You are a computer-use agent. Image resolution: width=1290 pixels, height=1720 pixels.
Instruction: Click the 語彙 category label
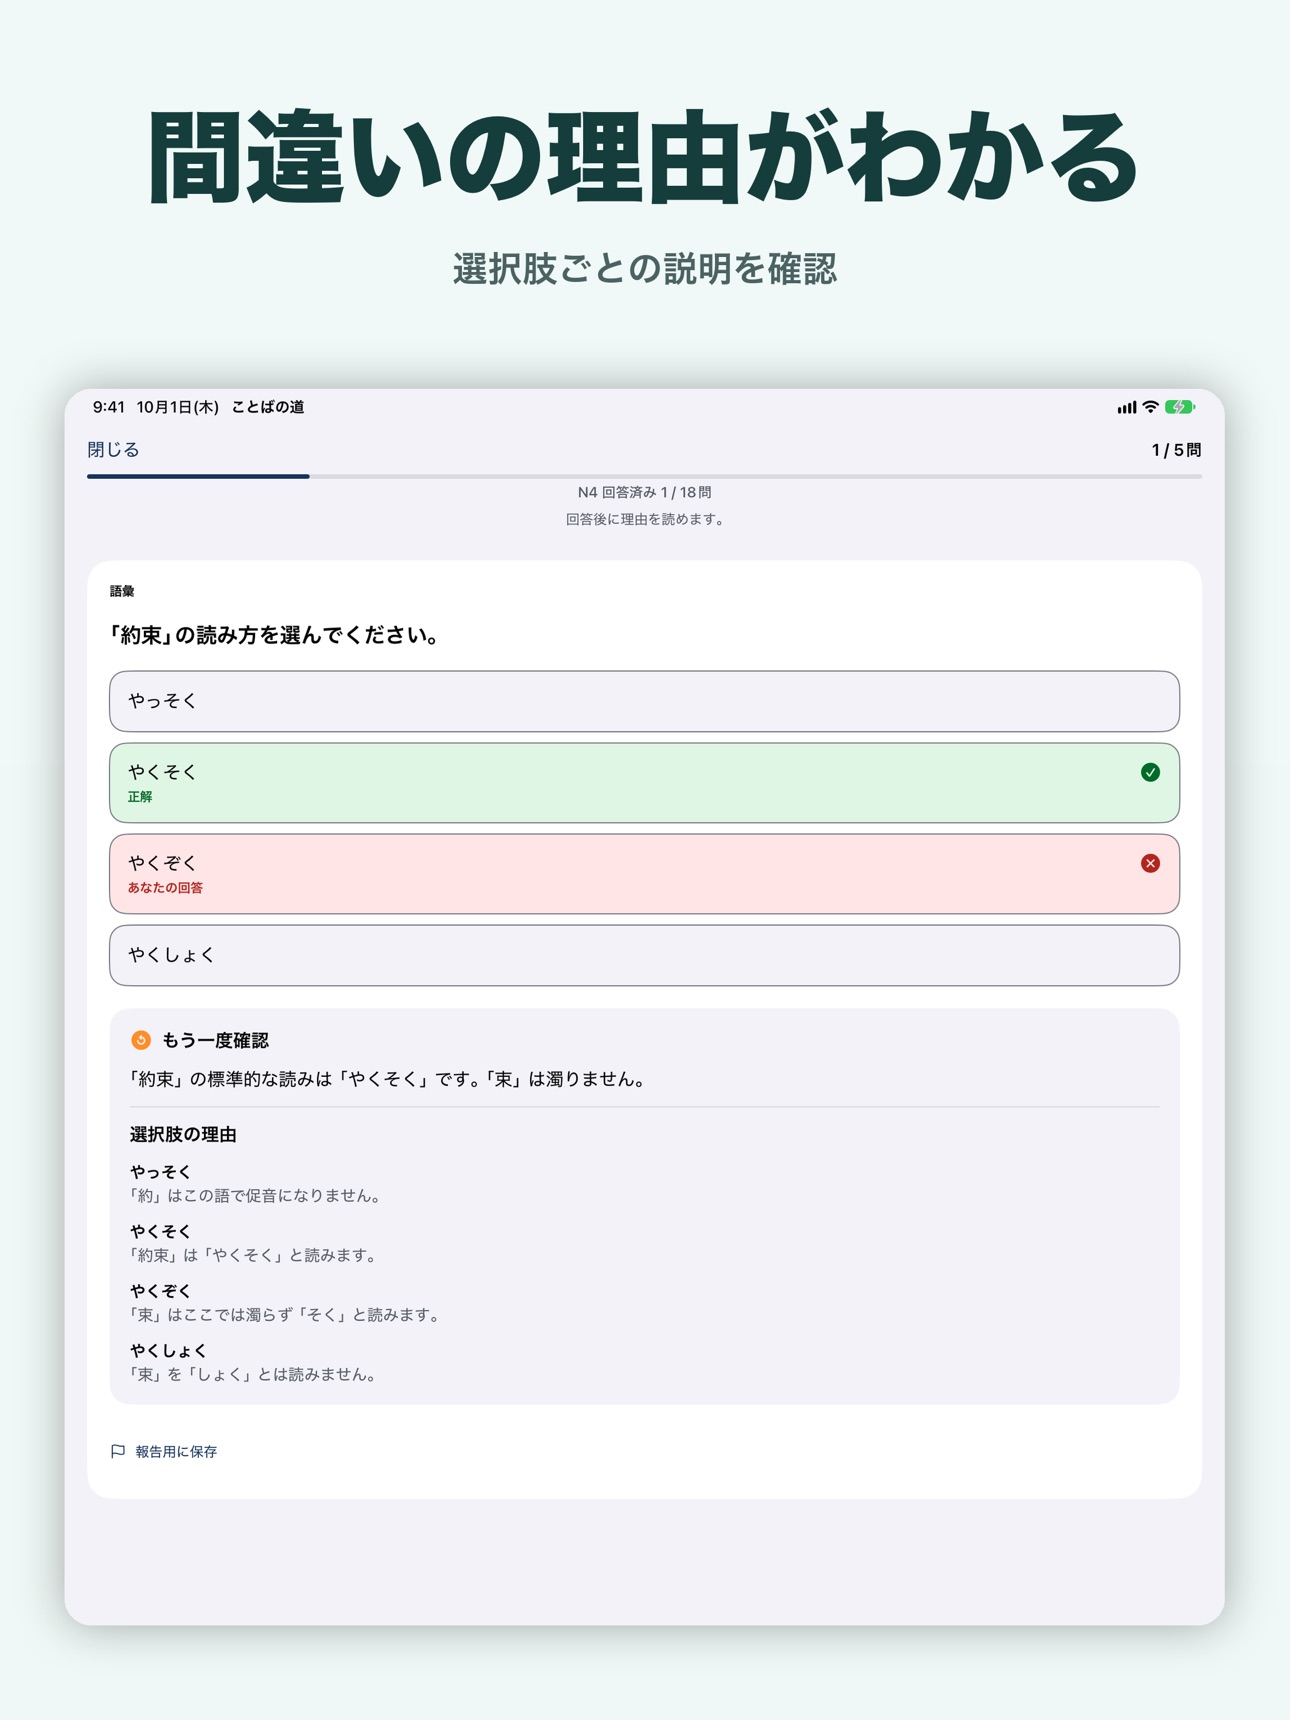(x=122, y=591)
